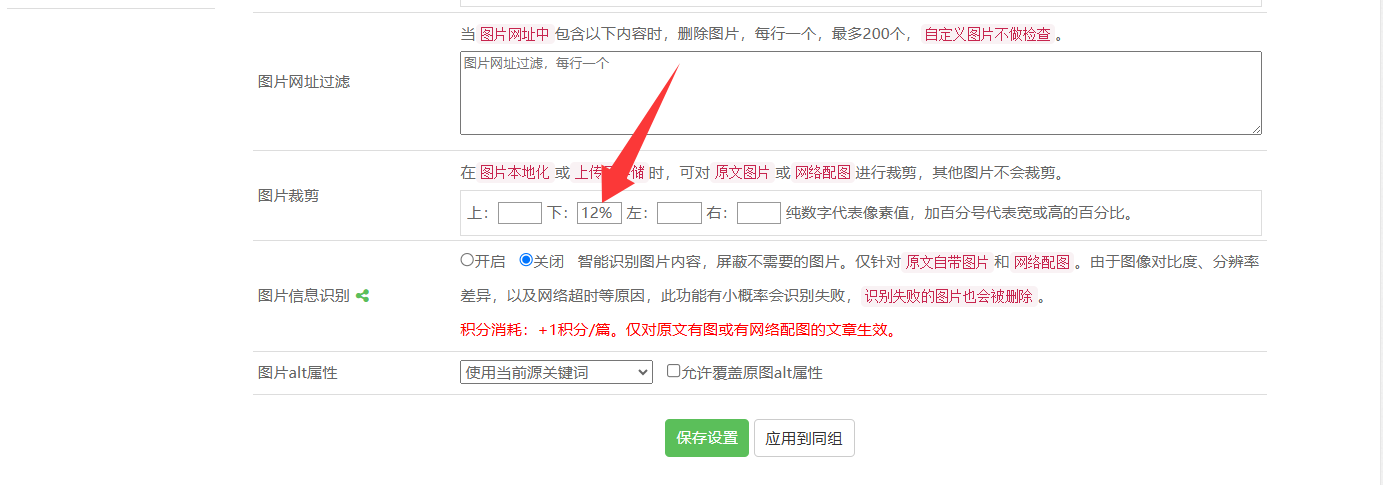Viewport: 1383px width, 485px height.
Task: Select the 关闭 radio button
Action: [x=526, y=260]
